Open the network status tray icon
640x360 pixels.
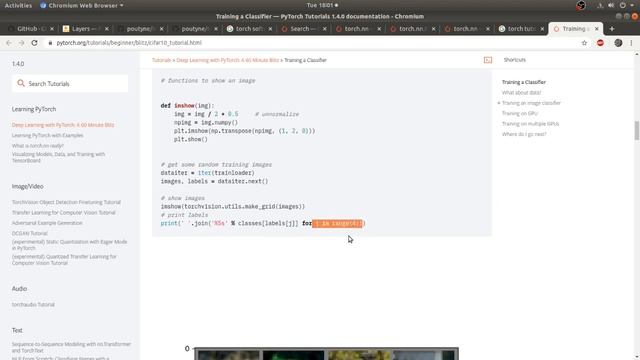click(x=600, y=5)
